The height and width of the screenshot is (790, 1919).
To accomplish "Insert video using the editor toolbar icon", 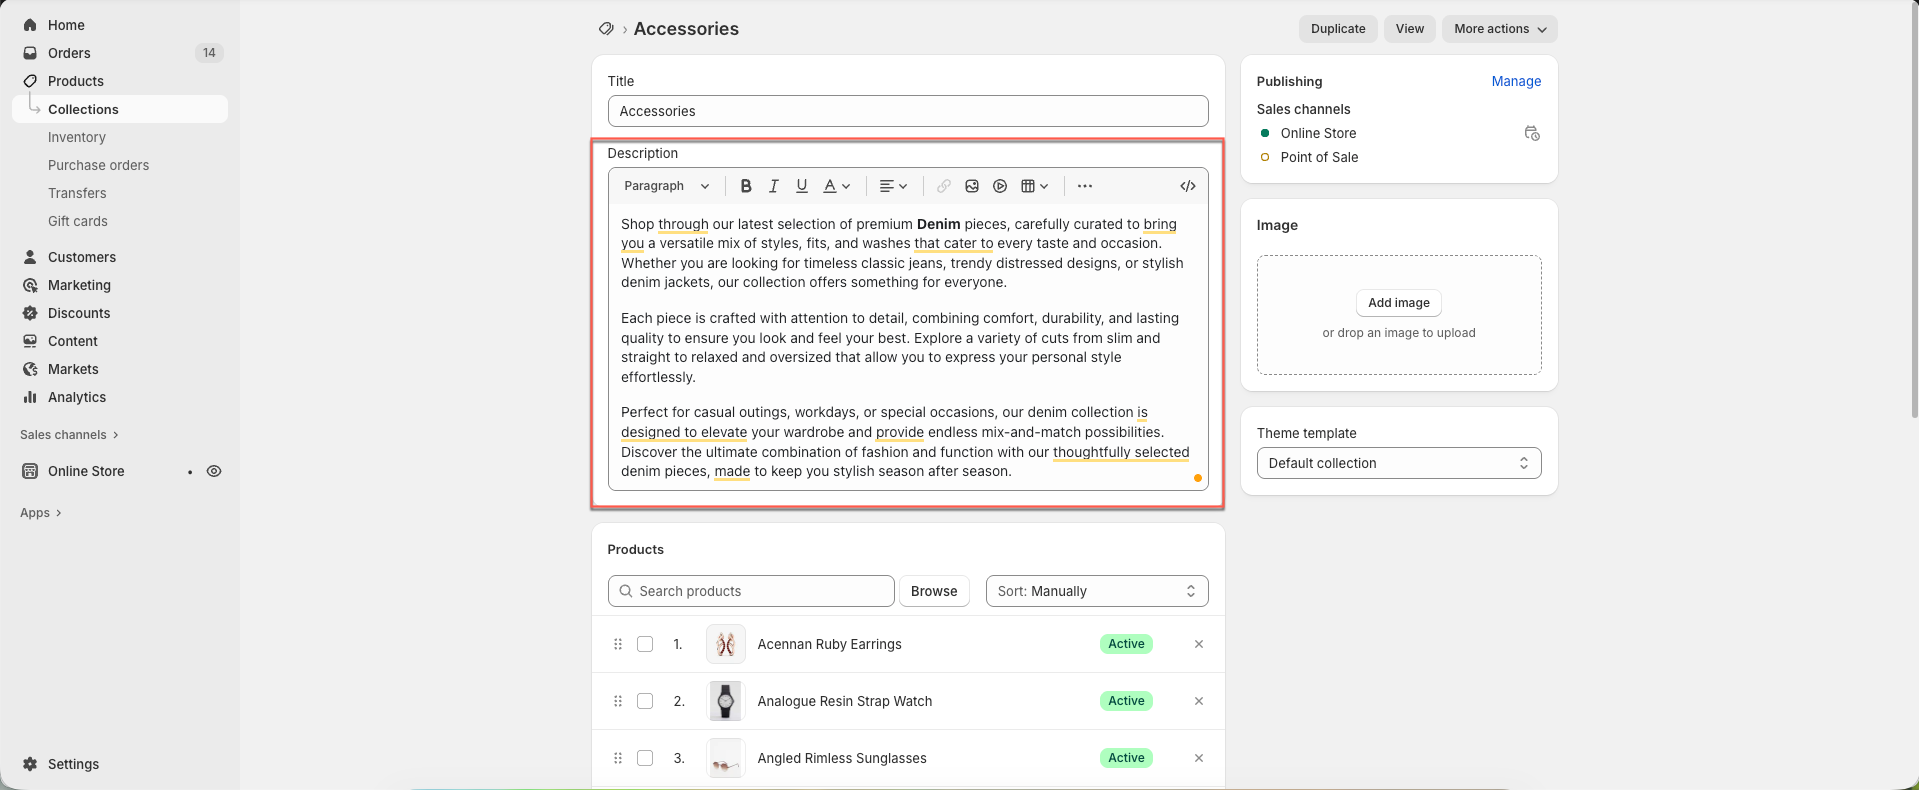I will click(999, 186).
